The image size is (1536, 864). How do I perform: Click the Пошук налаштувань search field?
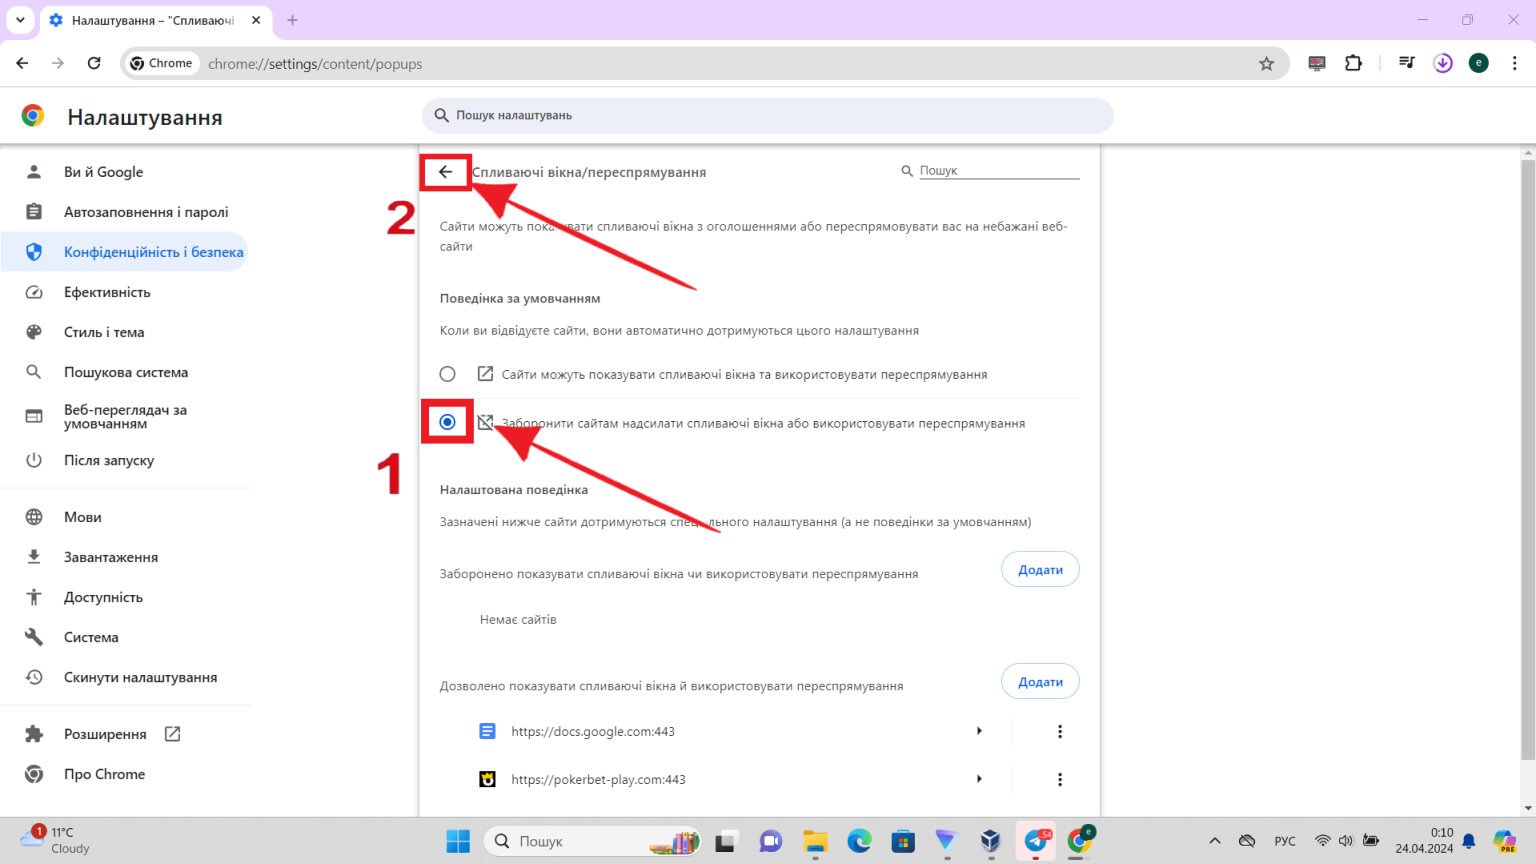pyautogui.click(x=767, y=115)
